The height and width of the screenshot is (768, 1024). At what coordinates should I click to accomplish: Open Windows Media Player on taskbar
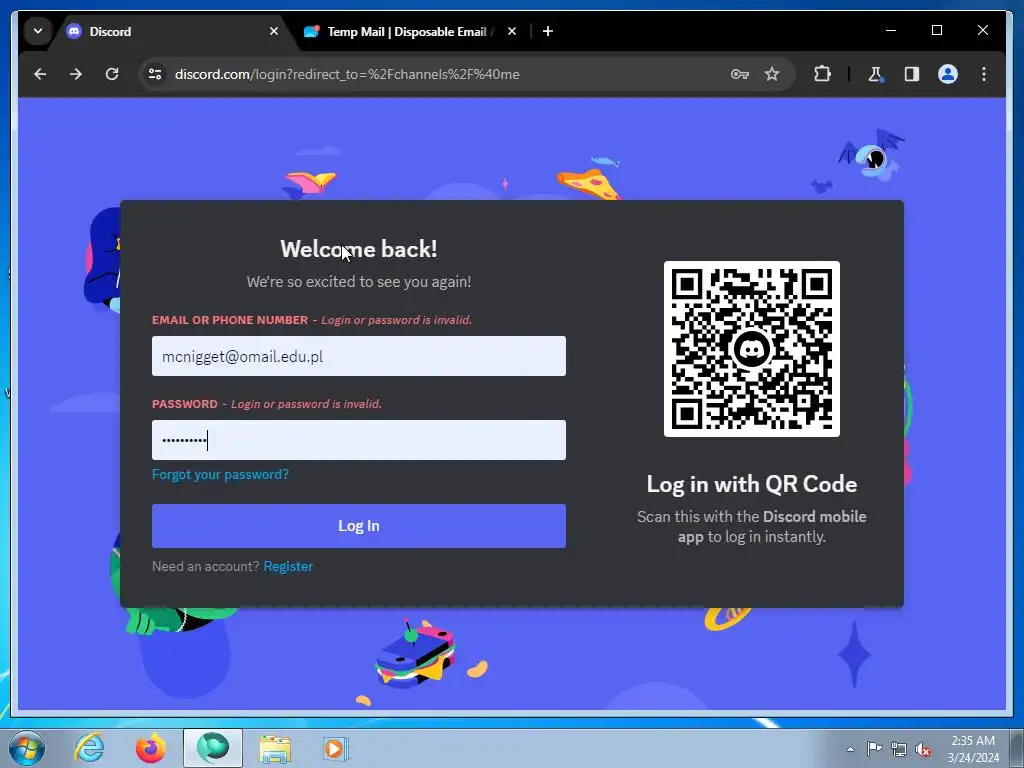[336, 748]
